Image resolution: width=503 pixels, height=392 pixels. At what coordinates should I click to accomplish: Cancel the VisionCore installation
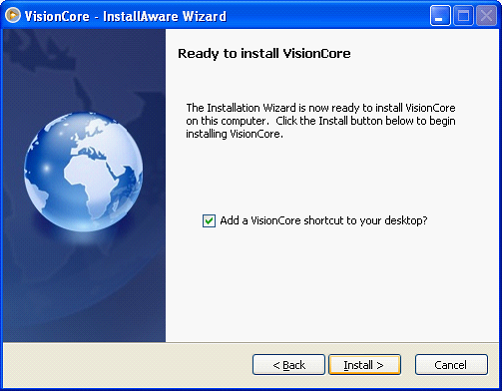[451, 365]
